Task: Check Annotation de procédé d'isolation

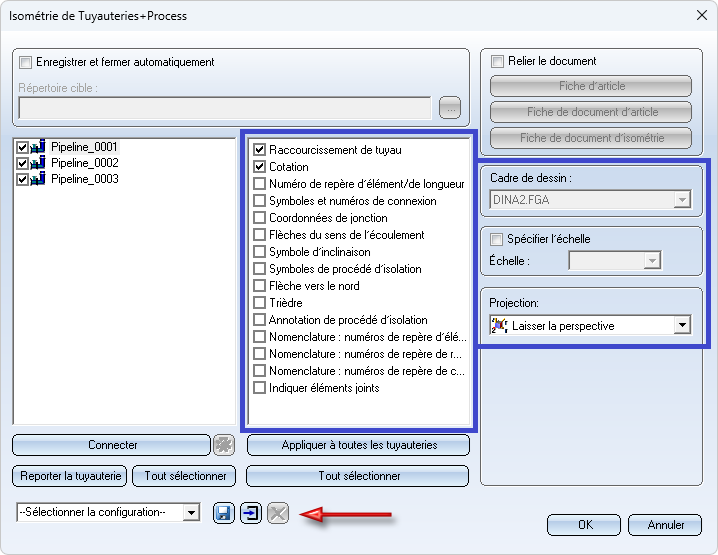Action: [x=260, y=319]
